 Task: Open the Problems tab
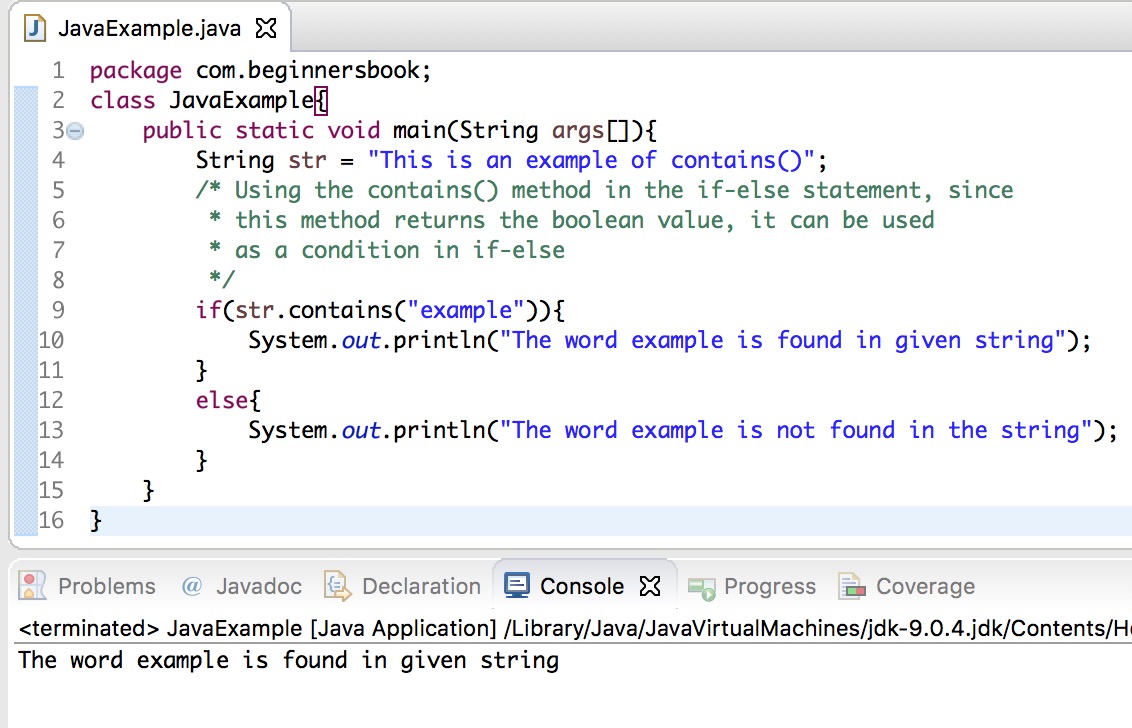(107, 586)
